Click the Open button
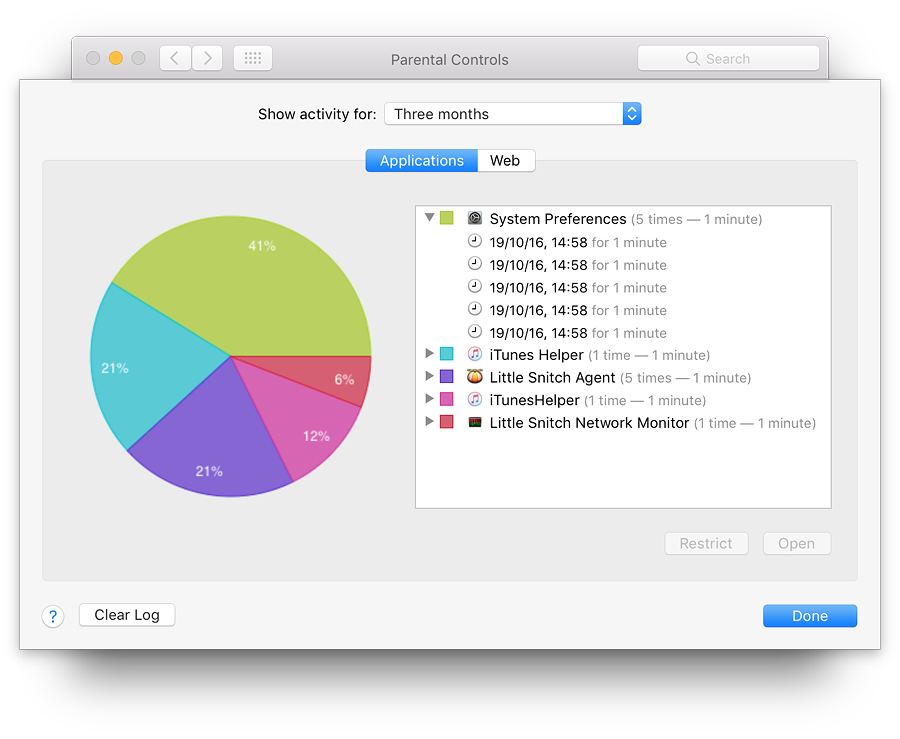Image resolution: width=900 pixels, height=739 pixels. (797, 543)
